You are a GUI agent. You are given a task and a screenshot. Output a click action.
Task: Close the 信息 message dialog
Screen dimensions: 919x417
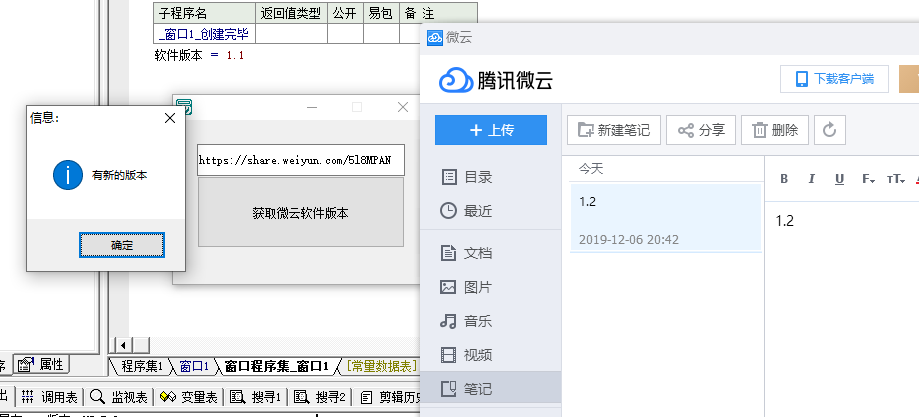click(170, 118)
